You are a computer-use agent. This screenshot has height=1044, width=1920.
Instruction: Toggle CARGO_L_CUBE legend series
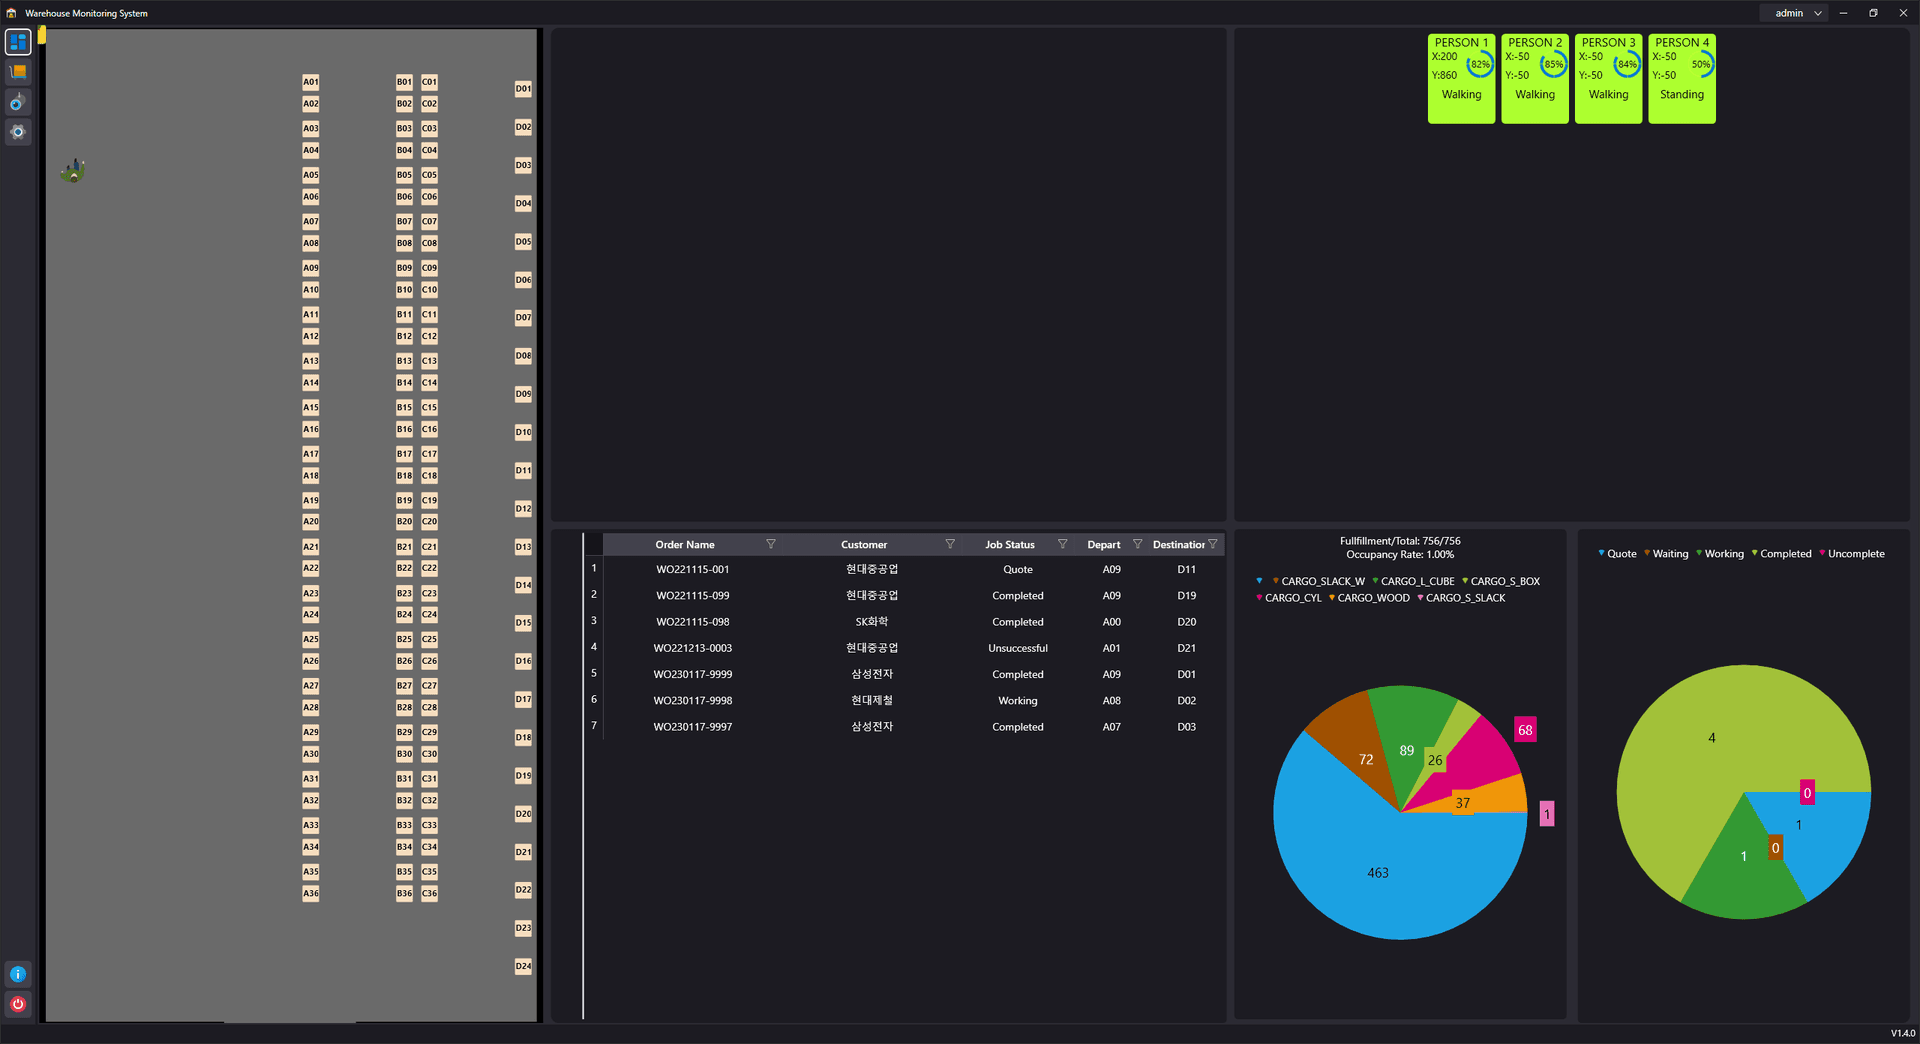click(x=1416, y=581)
